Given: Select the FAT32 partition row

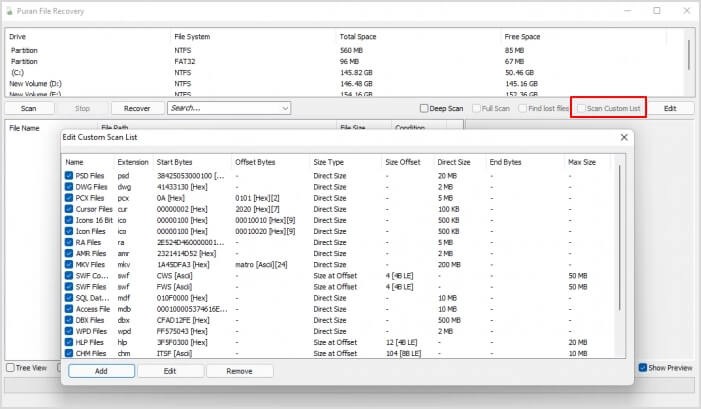Looking at the screenshot, I should click(x=344, y=61).
